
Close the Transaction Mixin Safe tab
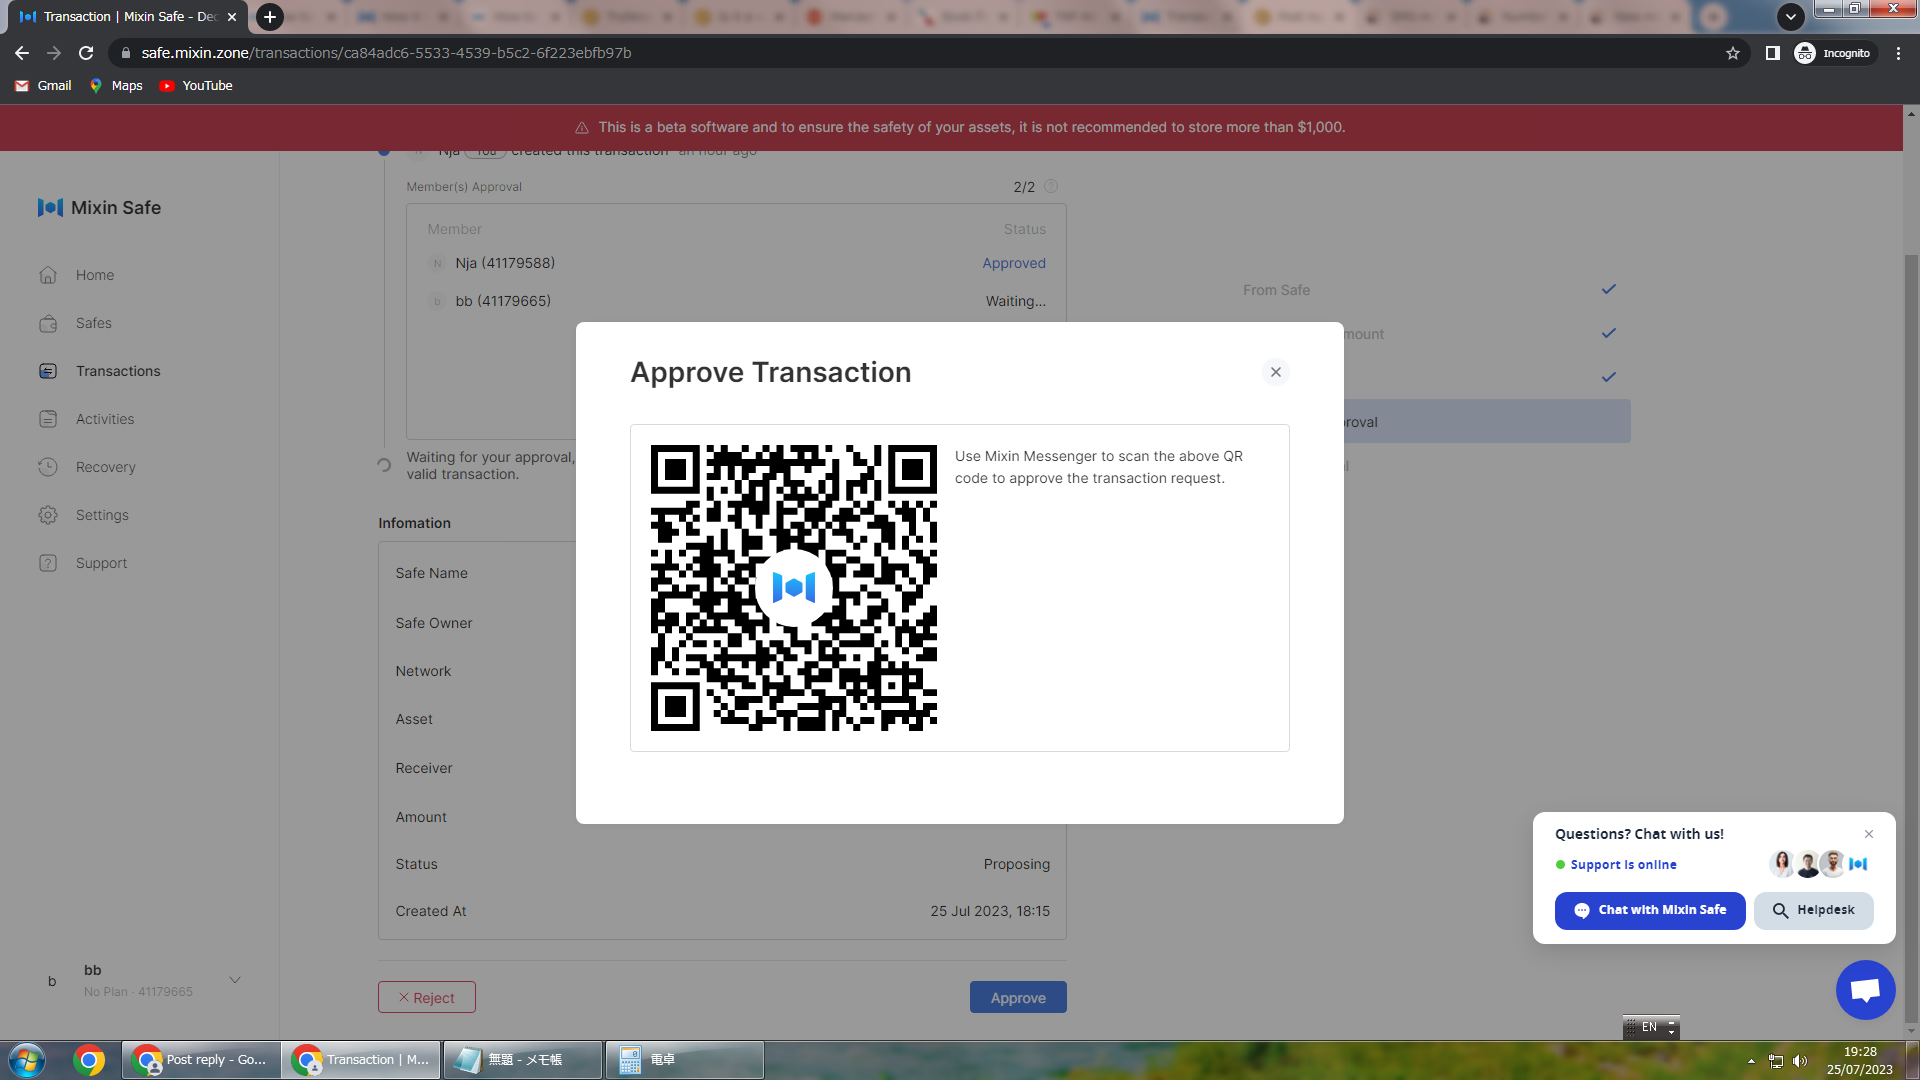point(232,17)
